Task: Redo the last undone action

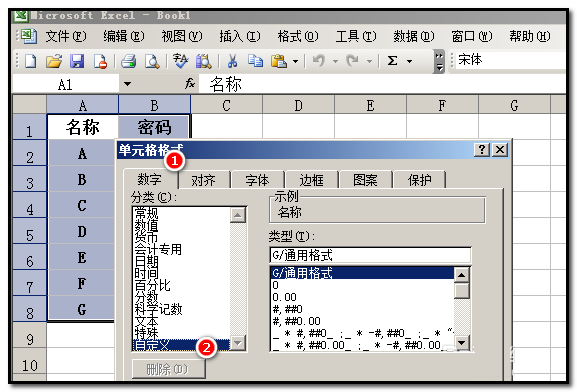Action: pos(353,61)
